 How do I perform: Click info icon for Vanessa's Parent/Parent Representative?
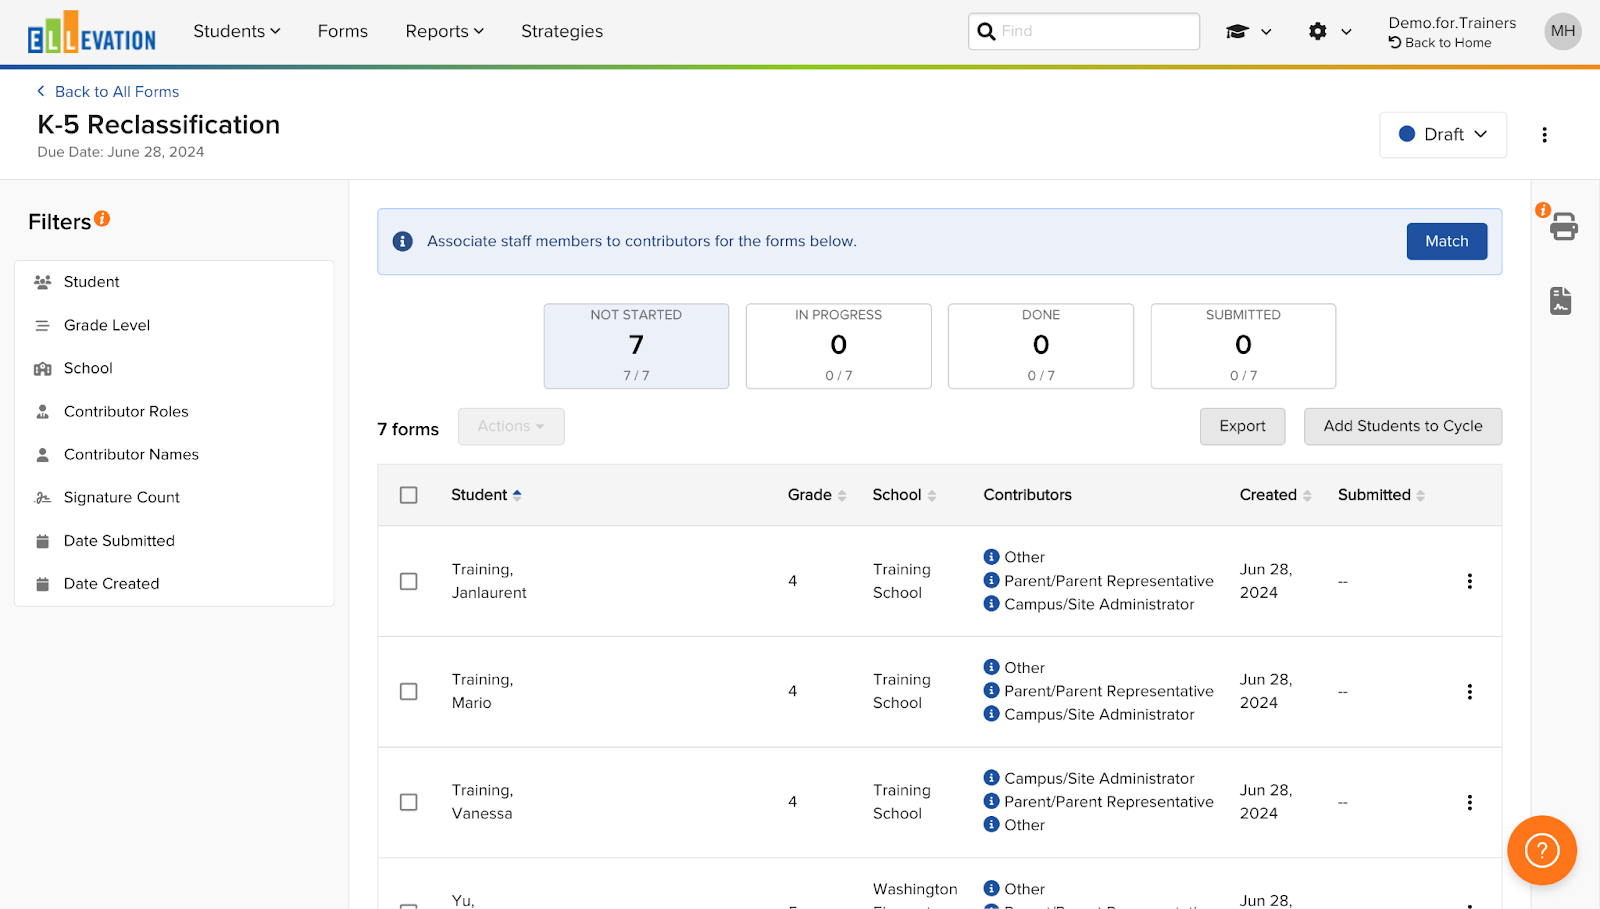(991, 800)
